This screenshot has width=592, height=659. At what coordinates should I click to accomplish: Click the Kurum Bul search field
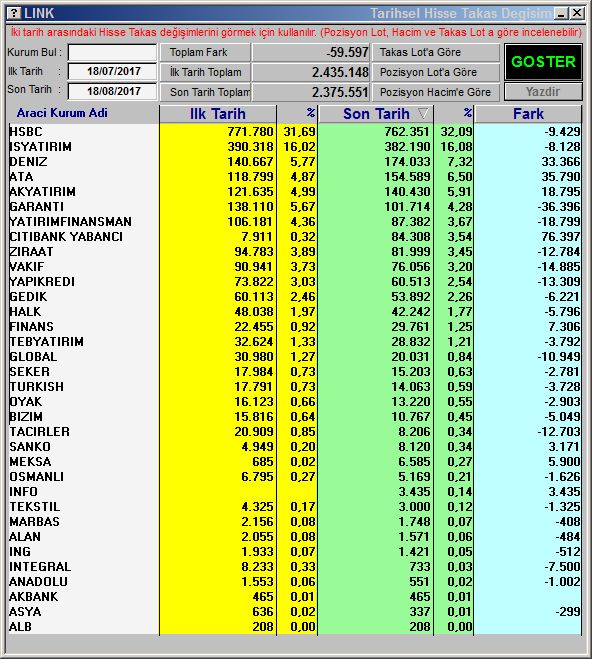click(x=112, y=53)
